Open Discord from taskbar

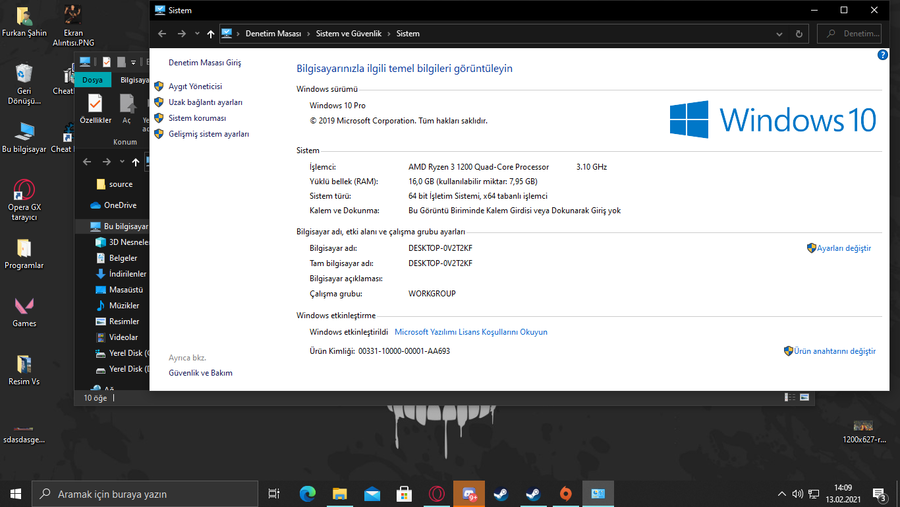469,494
